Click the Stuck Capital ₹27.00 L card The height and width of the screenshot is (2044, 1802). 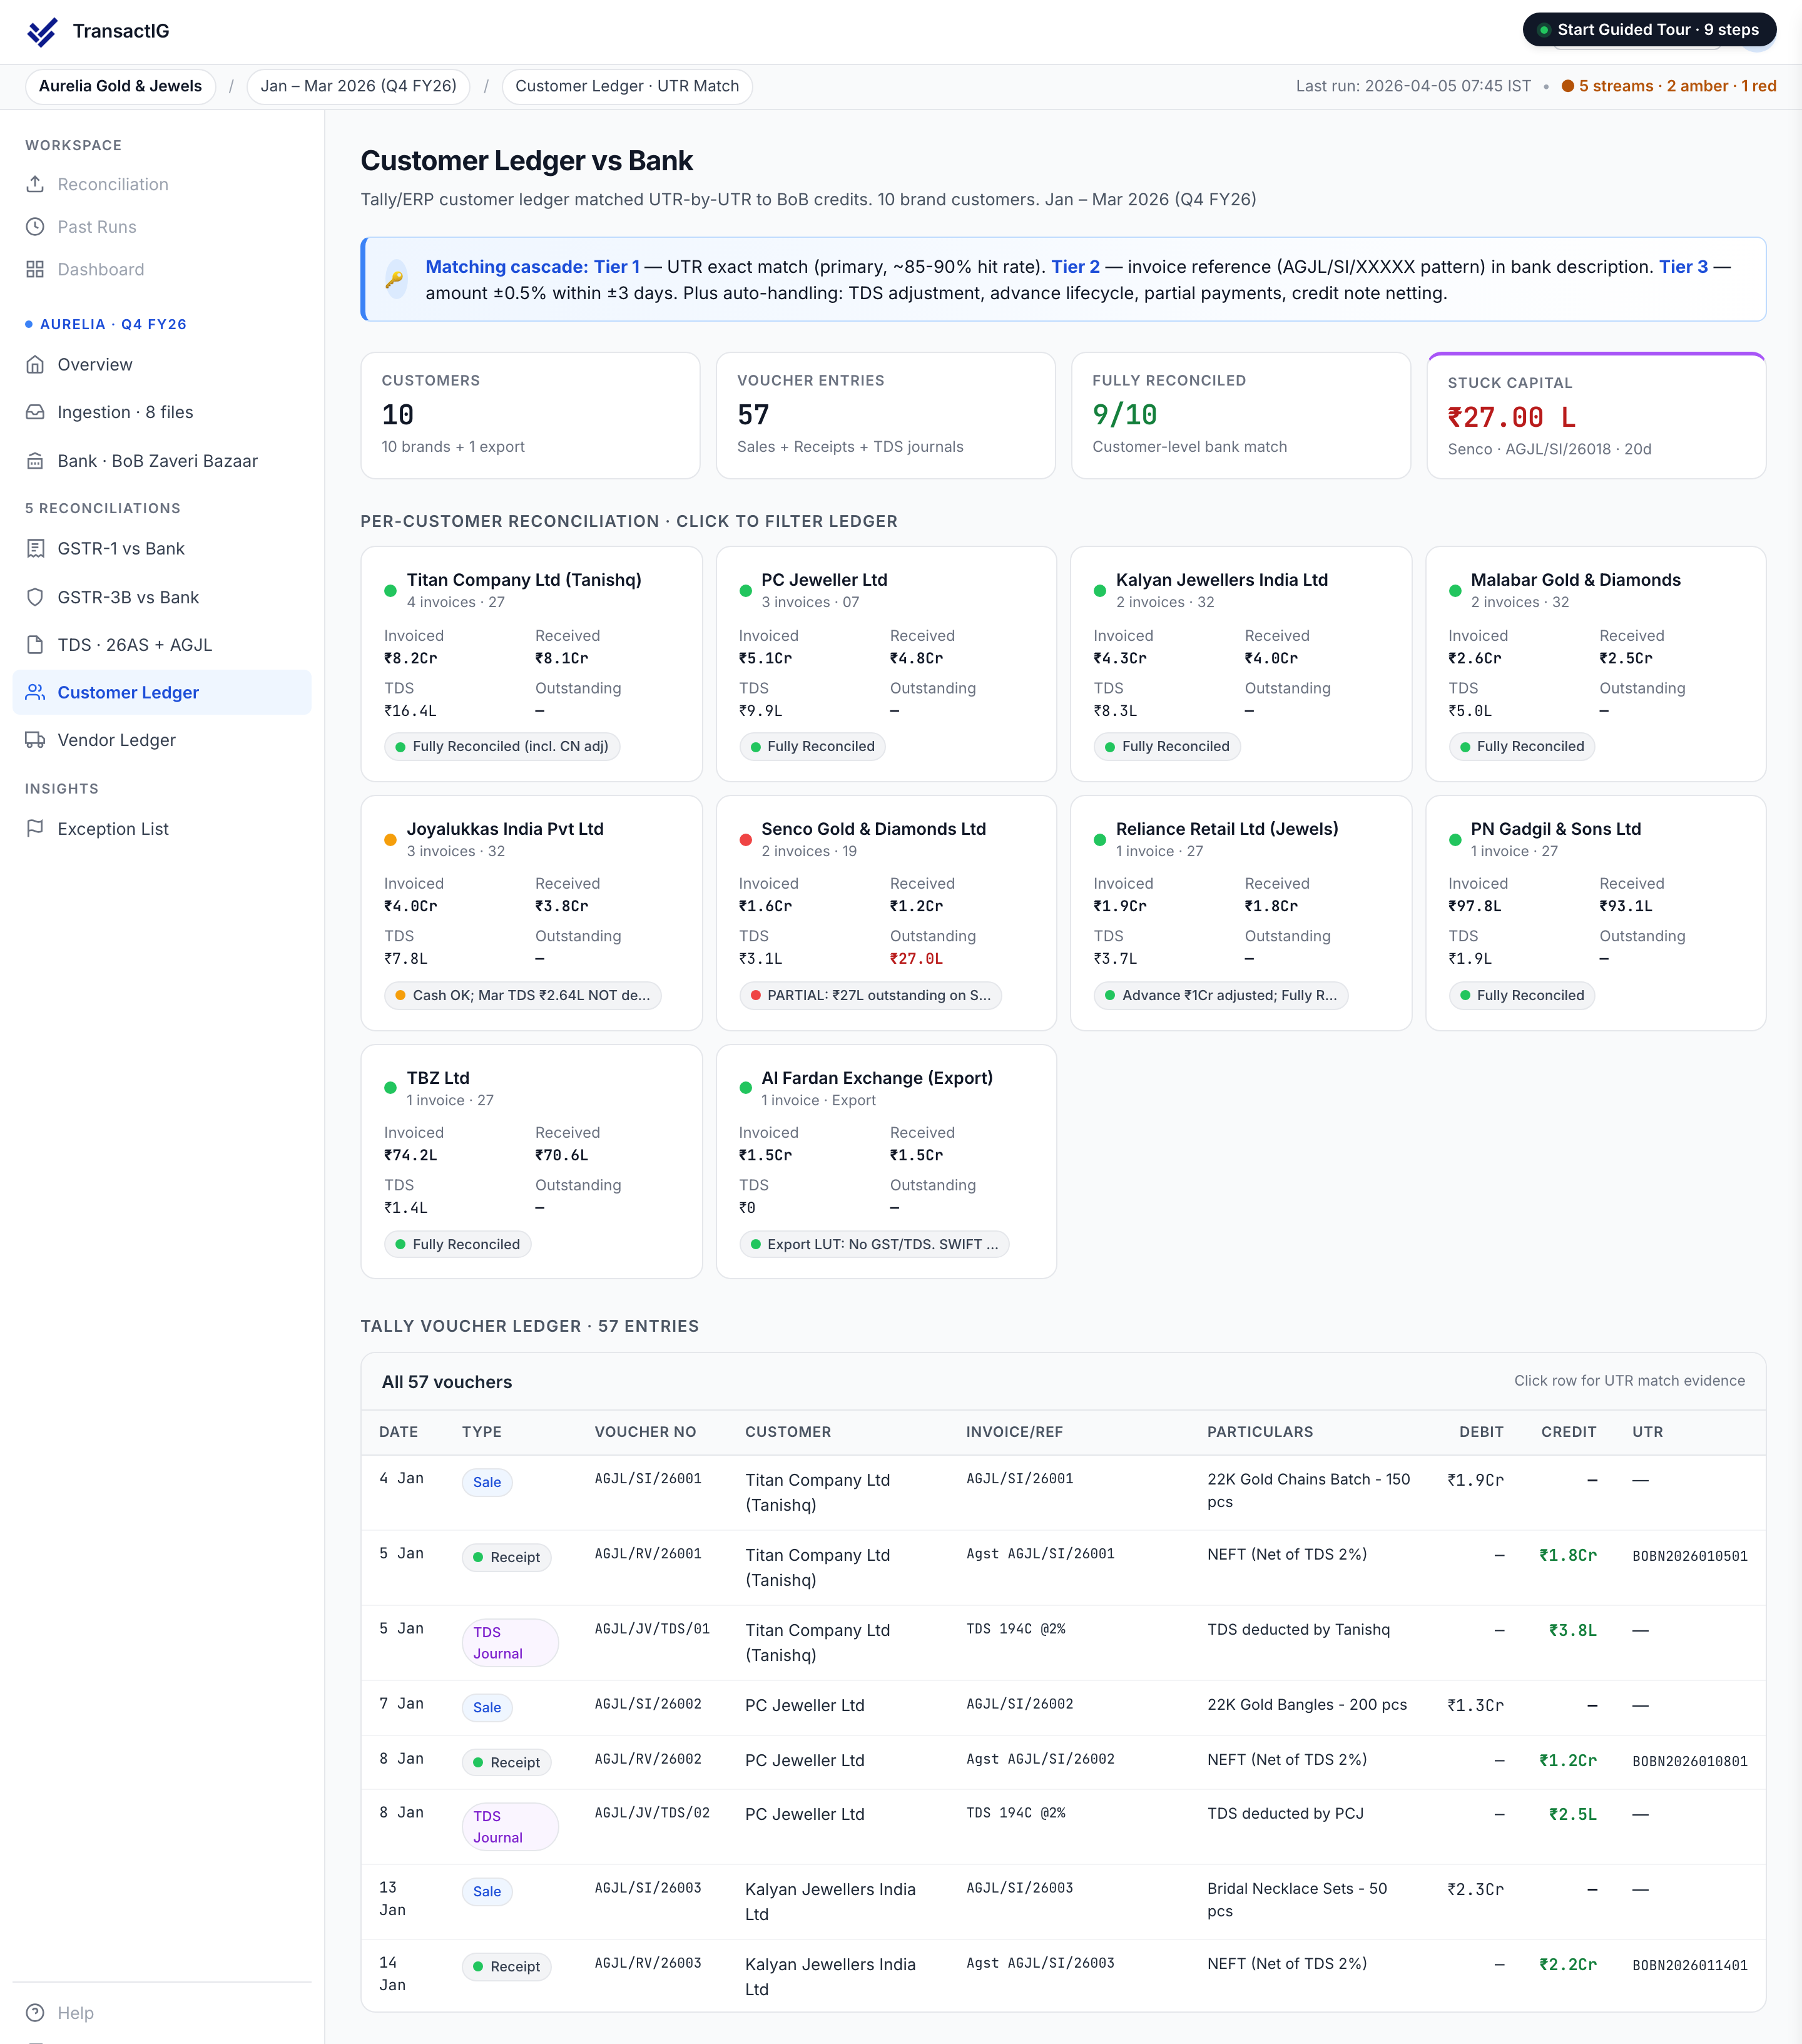pos(1596,415)
